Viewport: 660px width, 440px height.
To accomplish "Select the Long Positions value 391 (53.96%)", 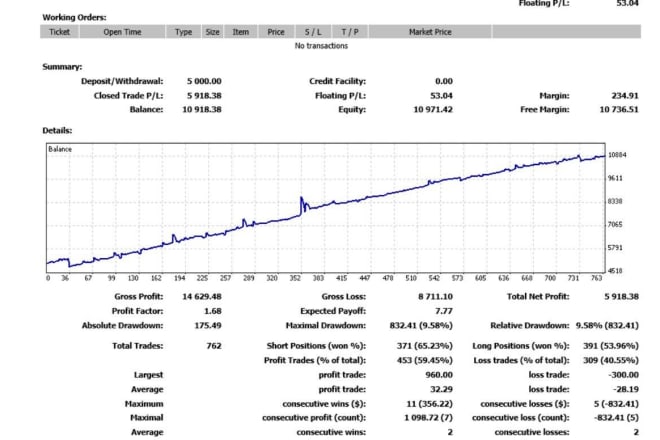I will [610, 346].
